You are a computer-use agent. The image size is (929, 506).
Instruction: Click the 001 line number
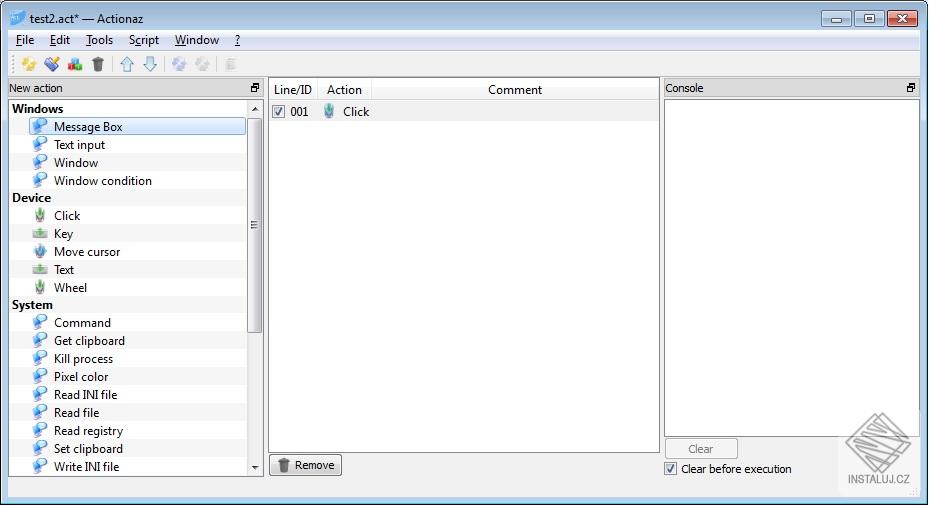[x=299, y=111]
